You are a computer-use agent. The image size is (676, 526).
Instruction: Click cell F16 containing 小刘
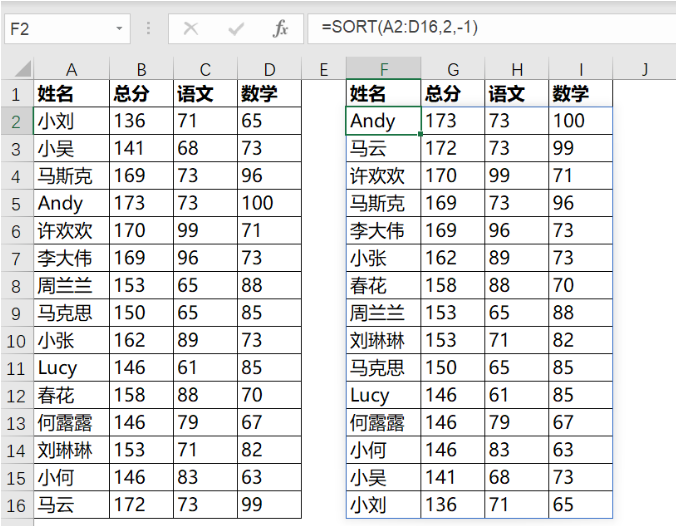[x=384, y=505]
